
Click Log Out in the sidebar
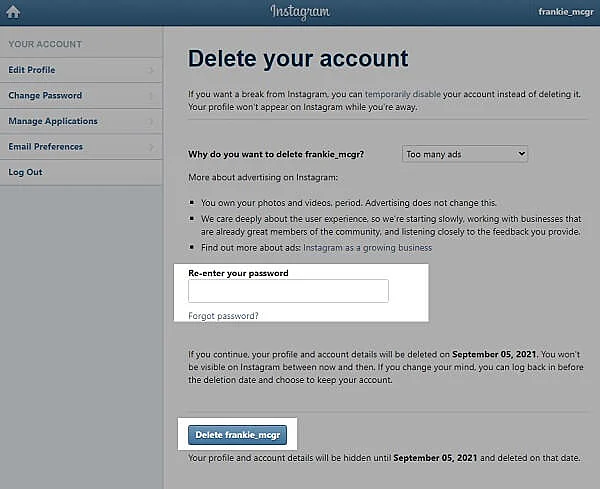pyautogui.click(x=25, y=172)
